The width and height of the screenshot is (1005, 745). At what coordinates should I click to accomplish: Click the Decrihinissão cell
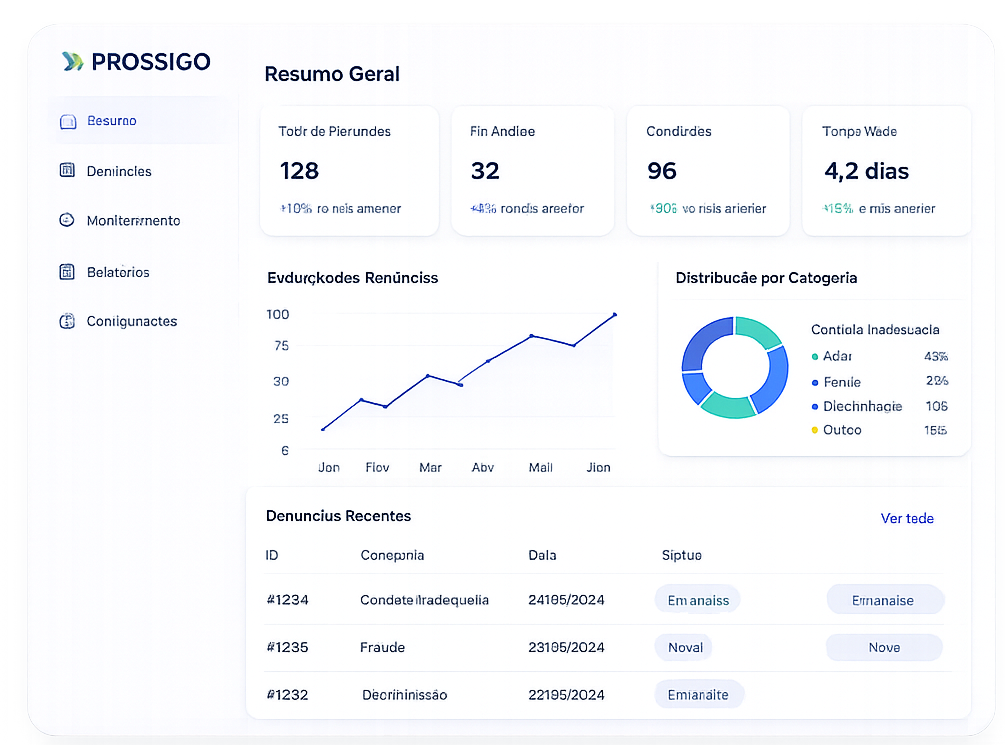click(x=404, y=695)
